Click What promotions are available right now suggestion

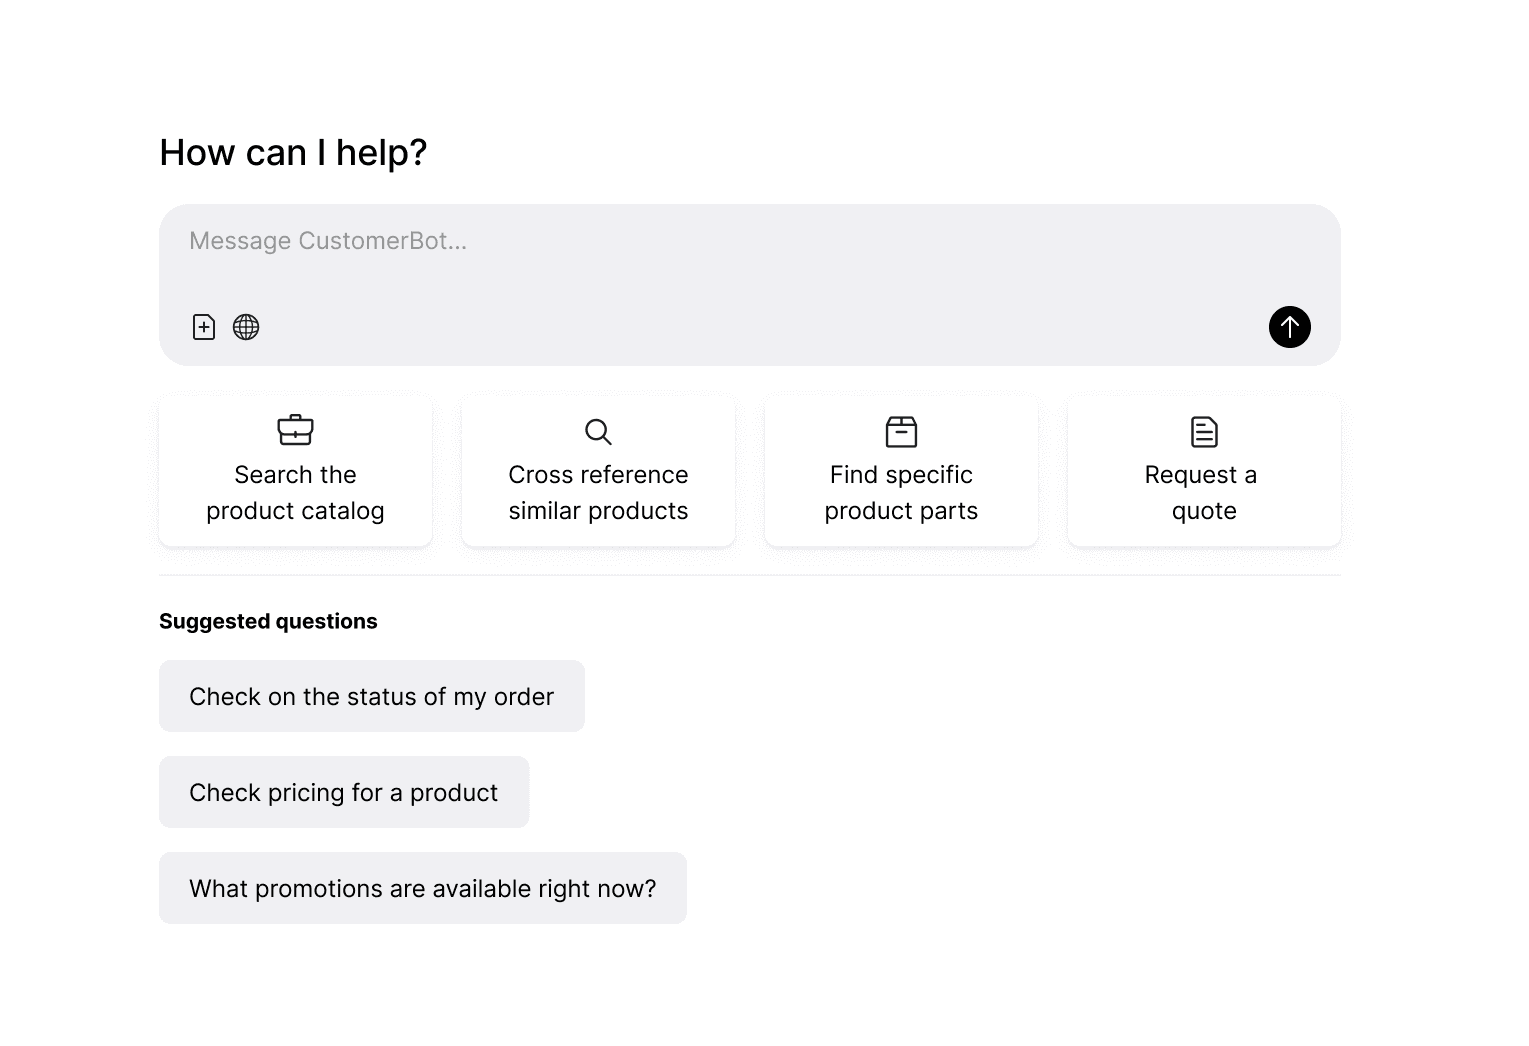click(x=422, y=888)
